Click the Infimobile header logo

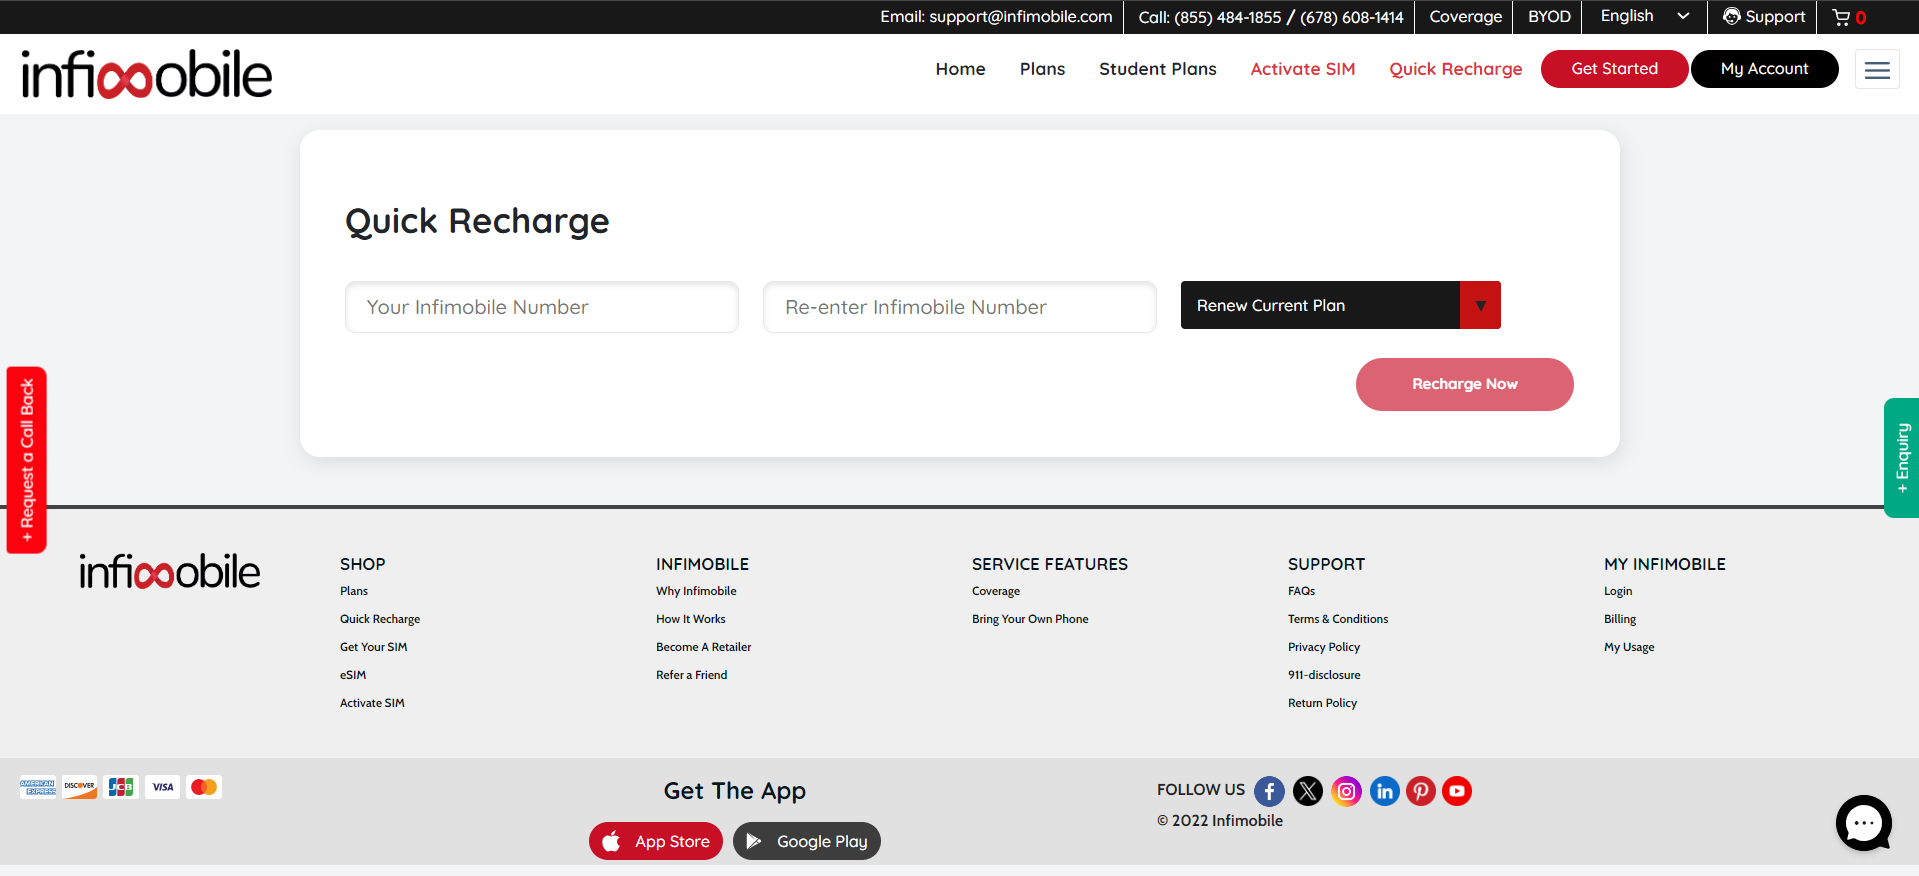click(x=147, y=74)
